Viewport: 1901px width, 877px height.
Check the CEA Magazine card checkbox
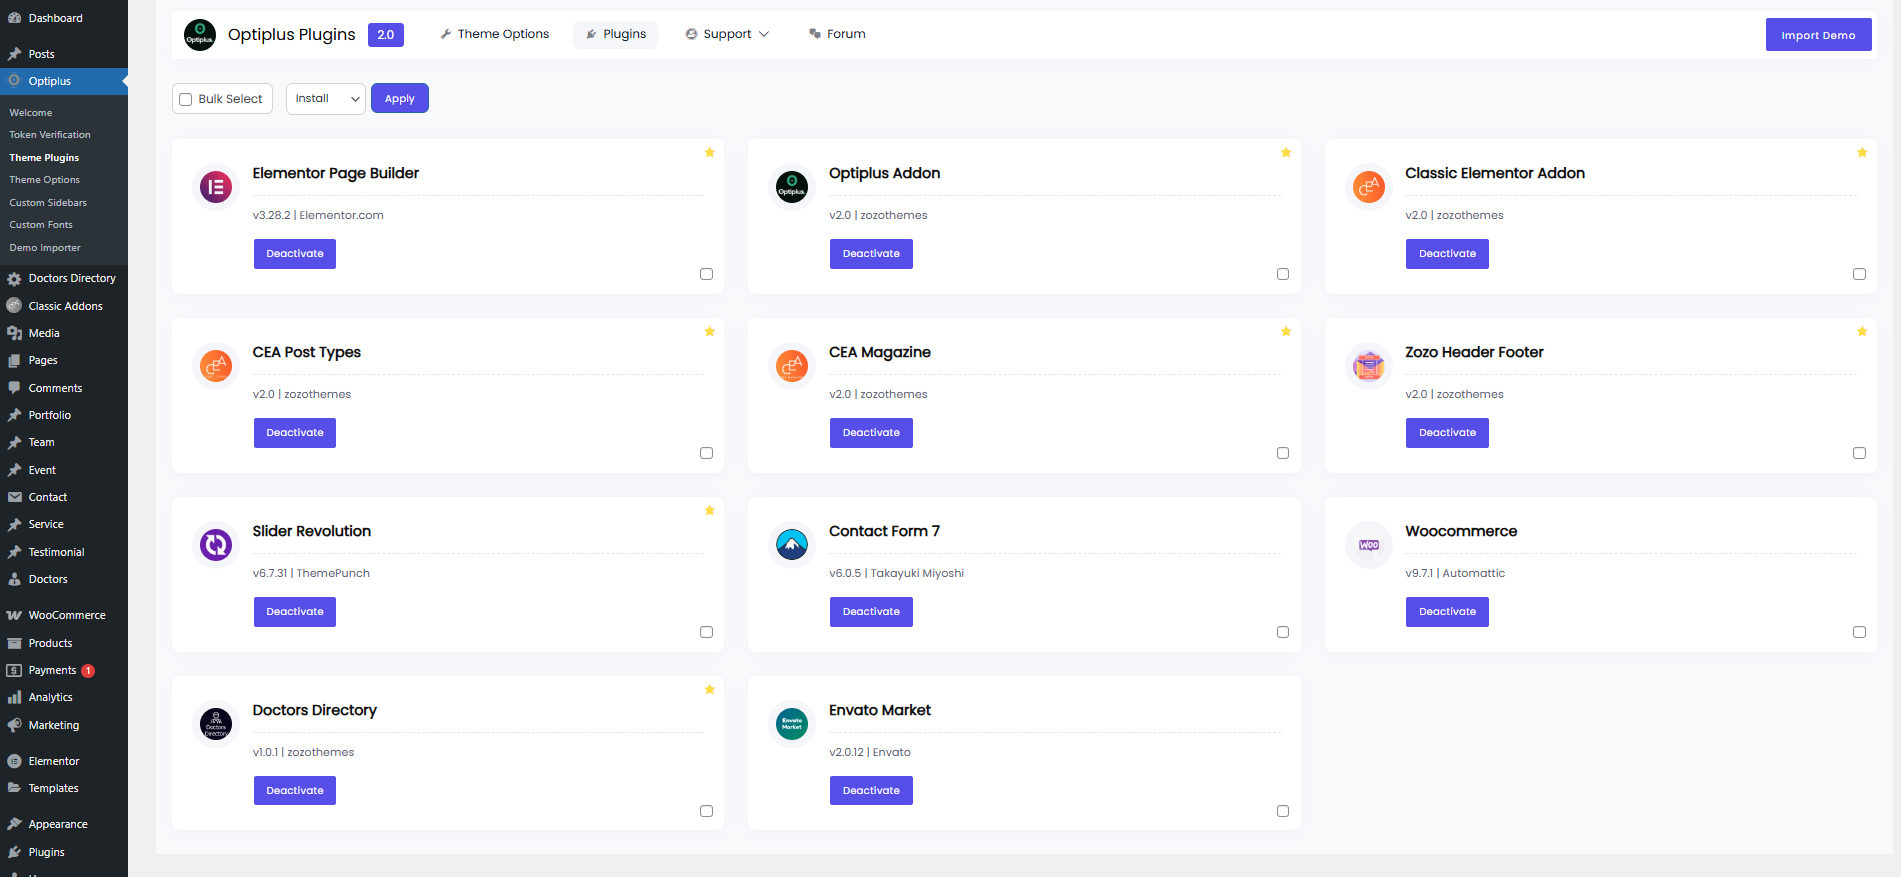[x=1283, y=453]
